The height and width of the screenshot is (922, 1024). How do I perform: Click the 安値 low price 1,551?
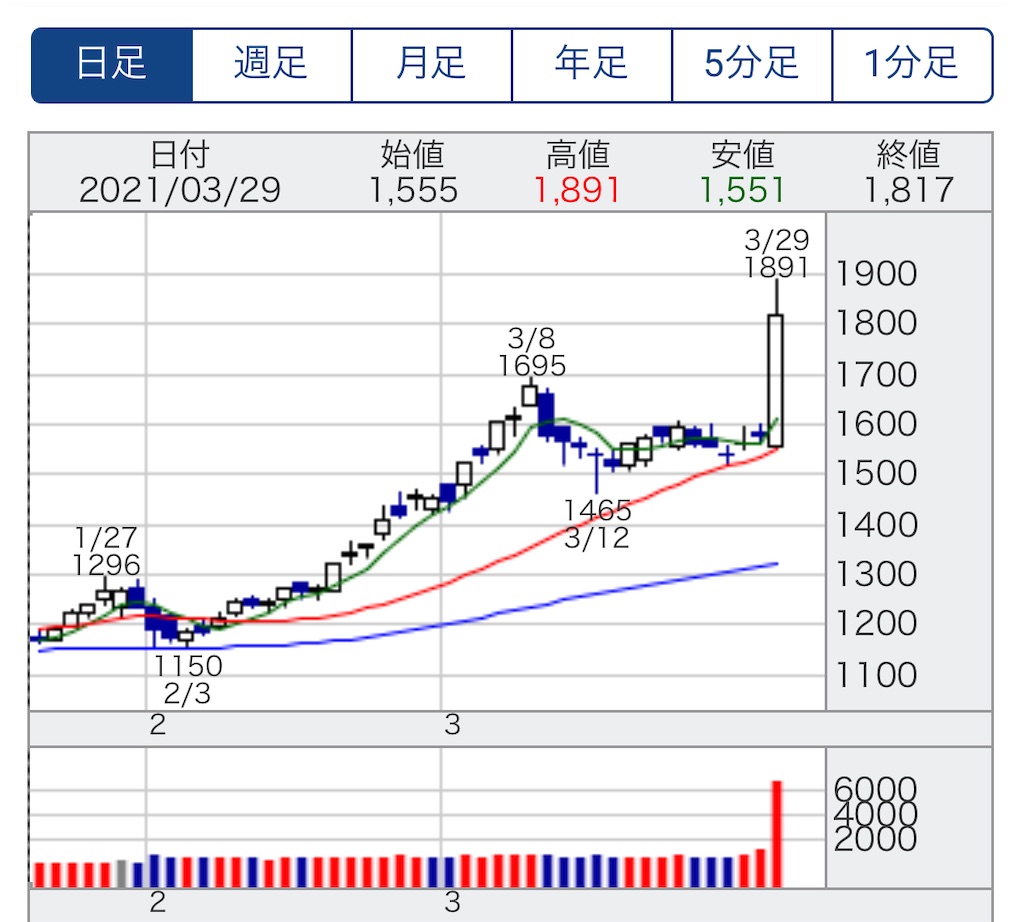coord(742,190)
